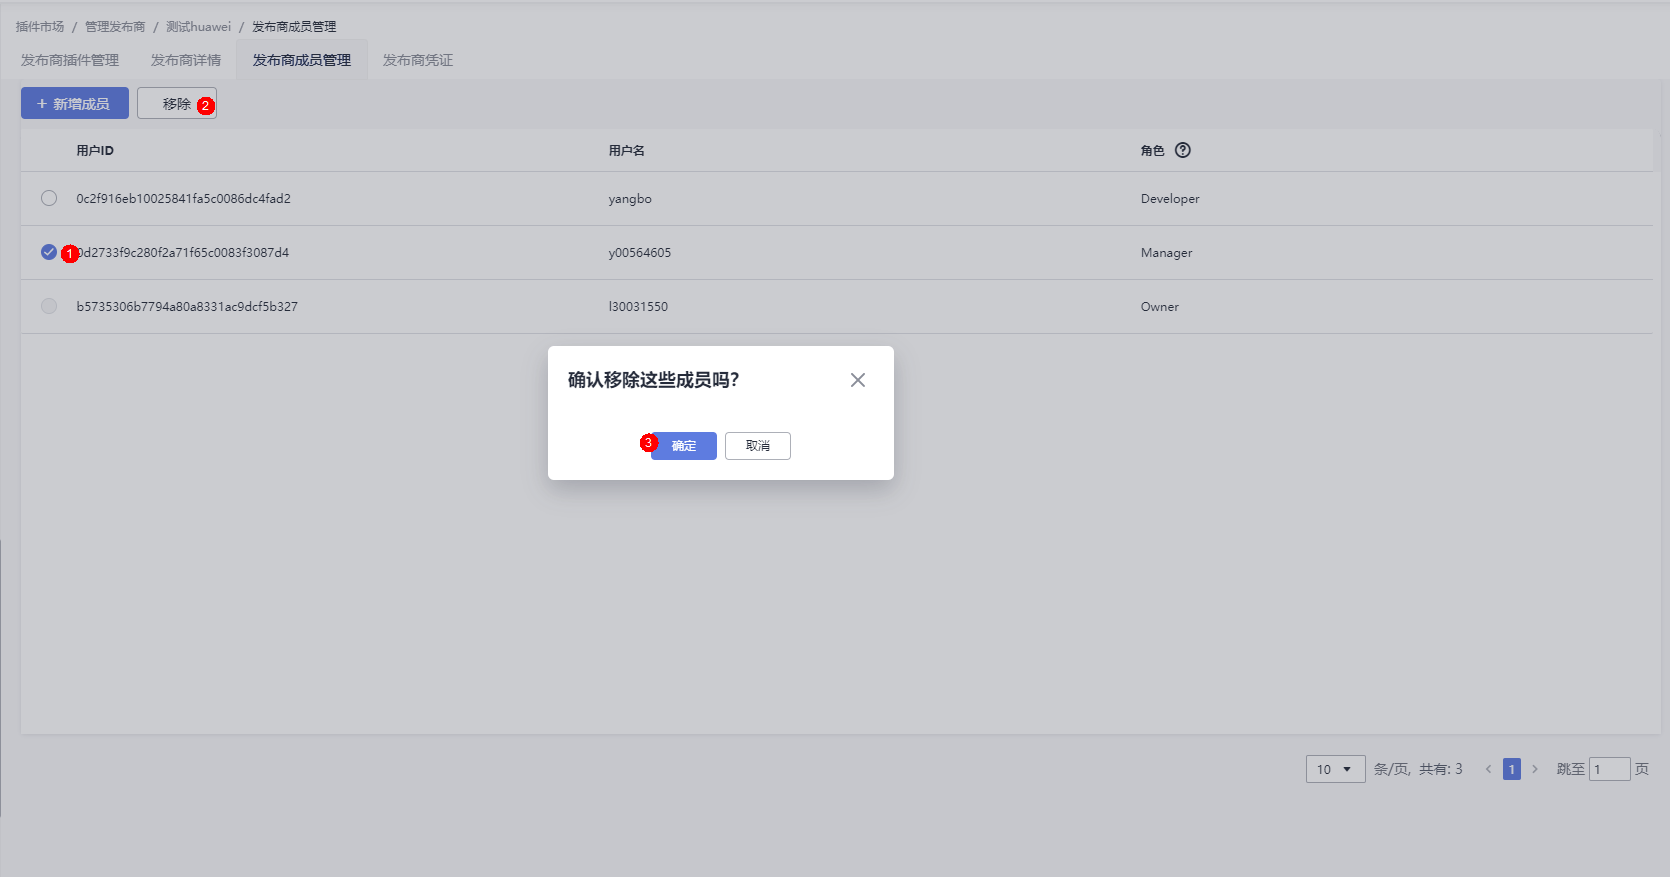Close the remove confirmation dialog
Screen dimensions: 1670x877
tap(857, 380)
